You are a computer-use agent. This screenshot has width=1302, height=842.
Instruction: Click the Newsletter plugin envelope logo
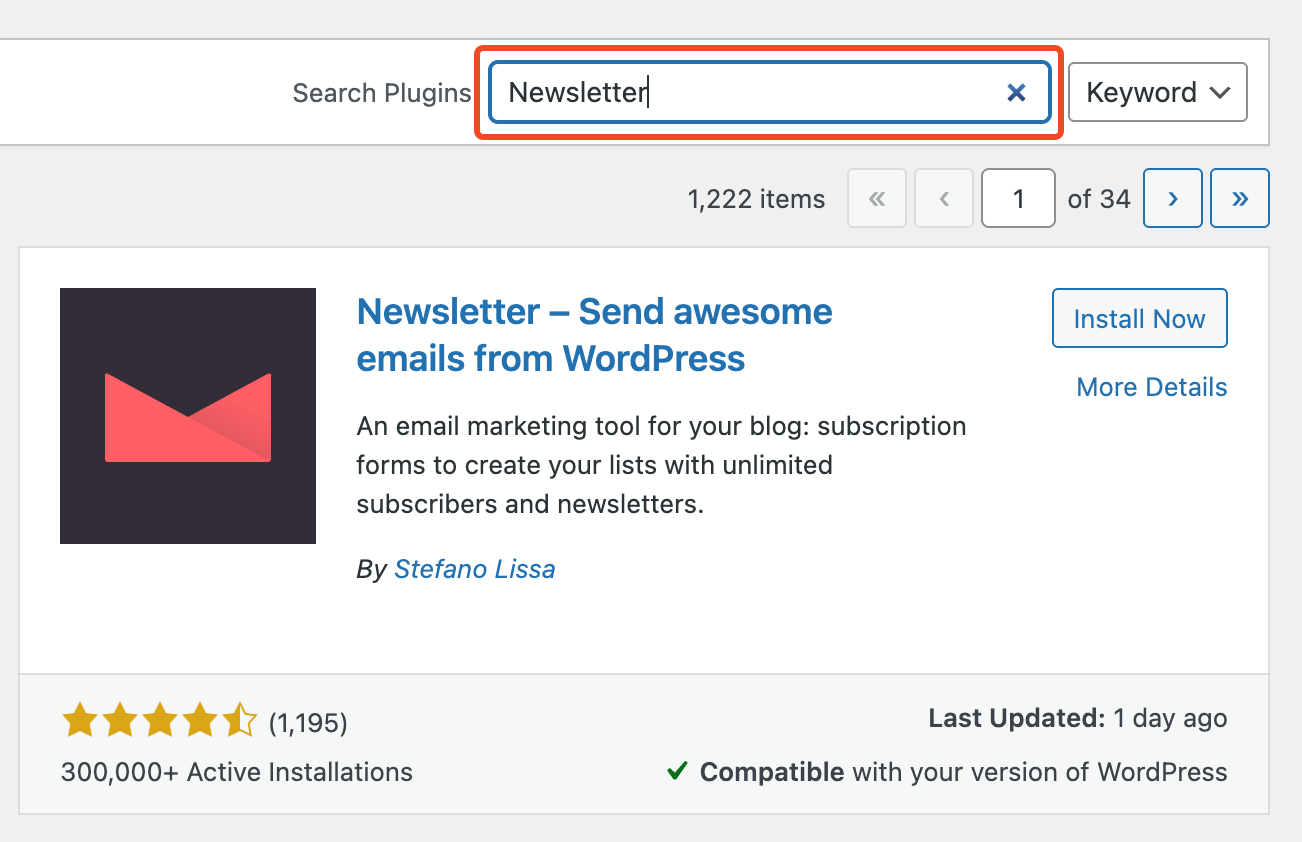coord(187,416)
